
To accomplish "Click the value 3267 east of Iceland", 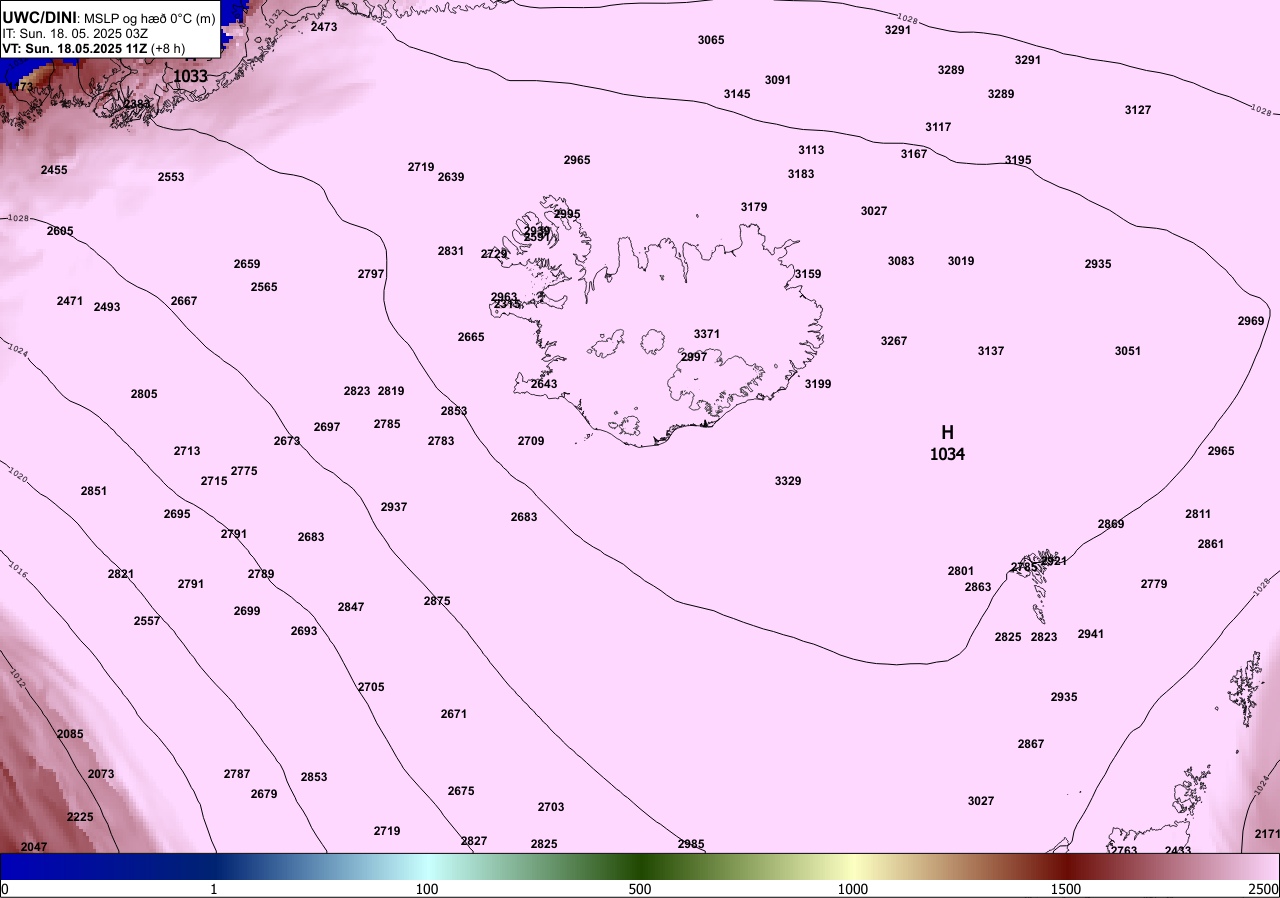I will click(x=894, y=341).
